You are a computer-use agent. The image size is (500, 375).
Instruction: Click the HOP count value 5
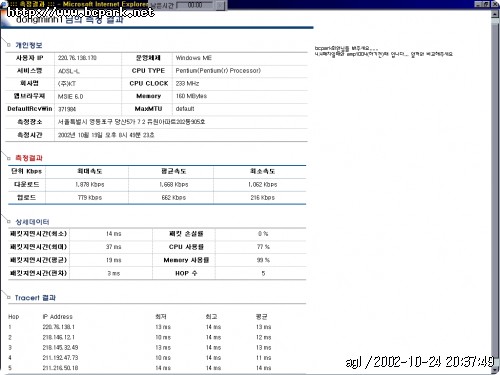click(x=263, y=273)
